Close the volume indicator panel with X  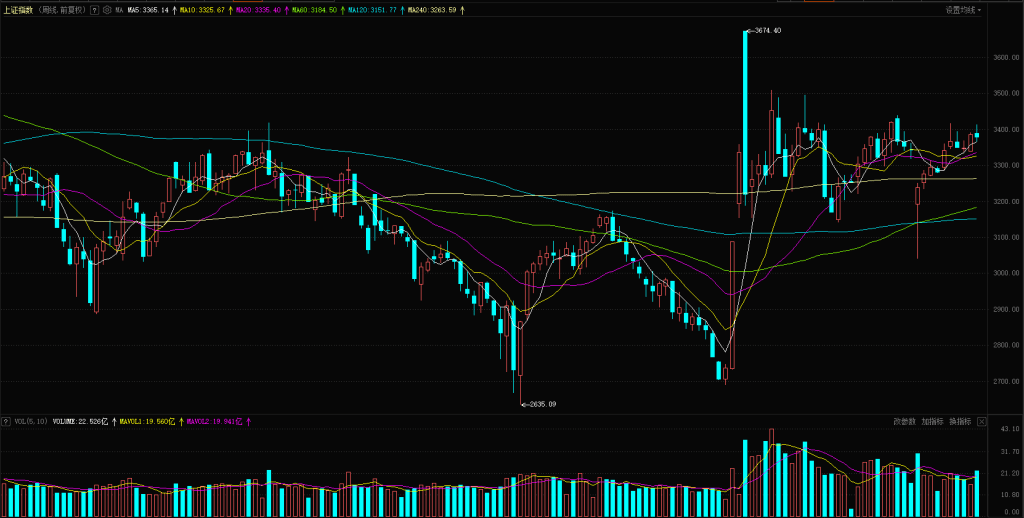click(982, 422)
